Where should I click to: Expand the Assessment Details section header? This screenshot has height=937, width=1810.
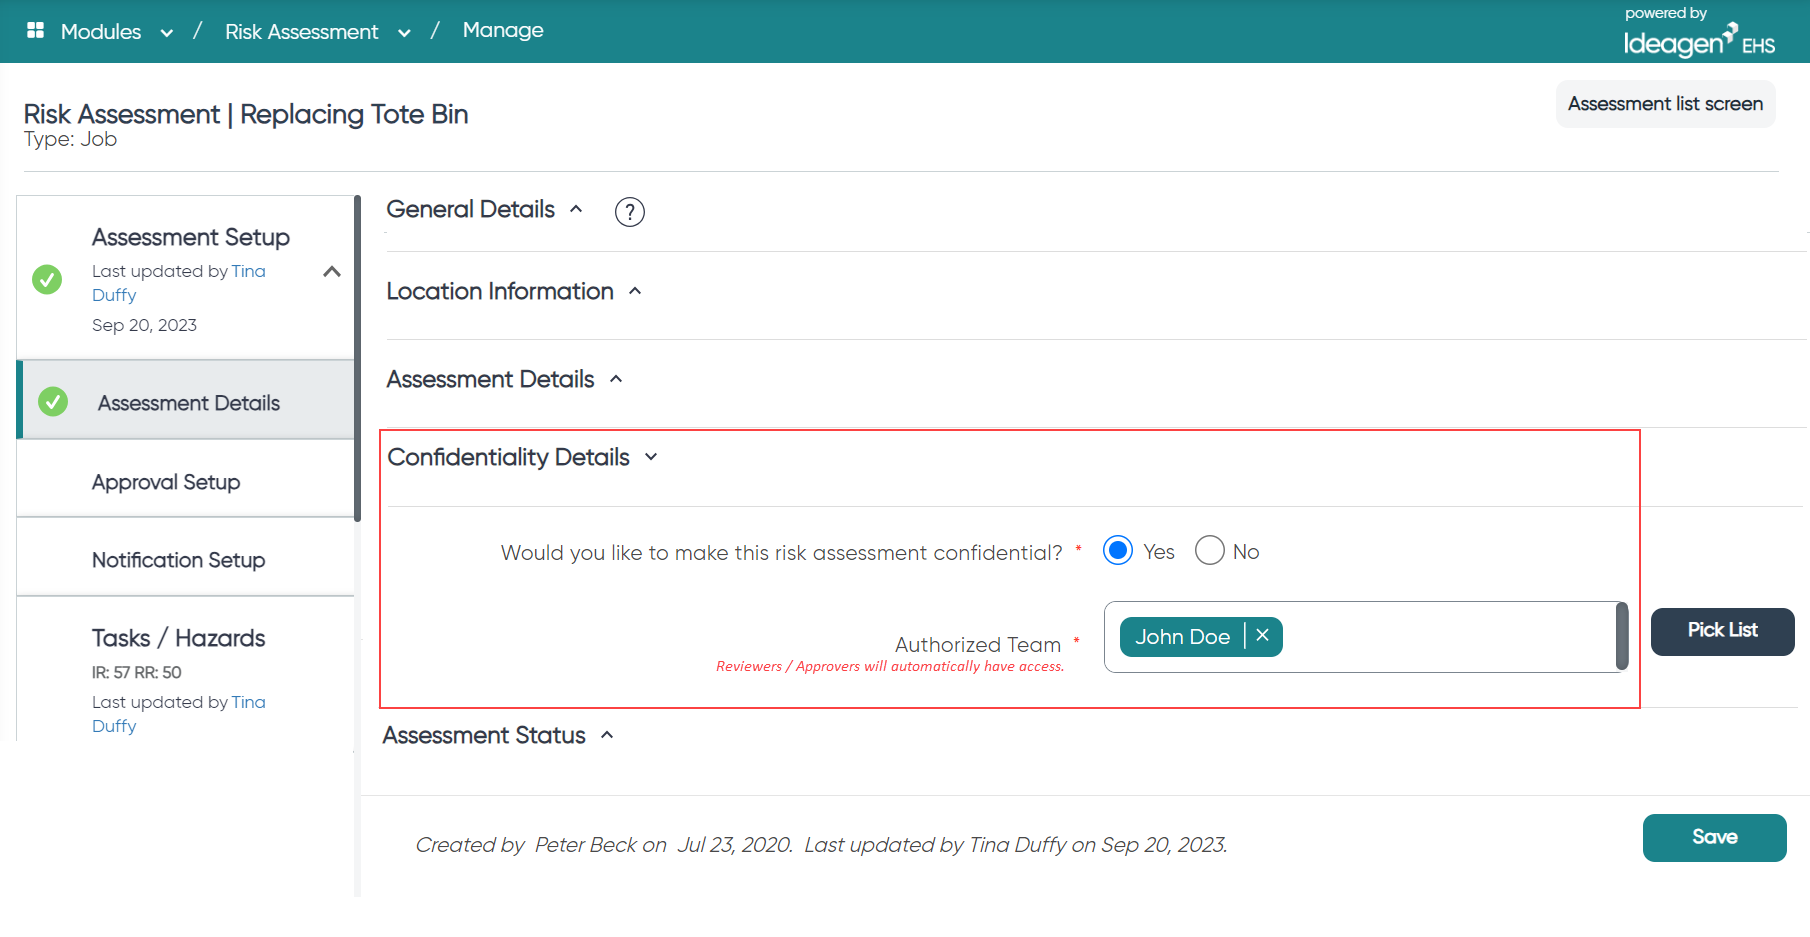click(616, 379)
